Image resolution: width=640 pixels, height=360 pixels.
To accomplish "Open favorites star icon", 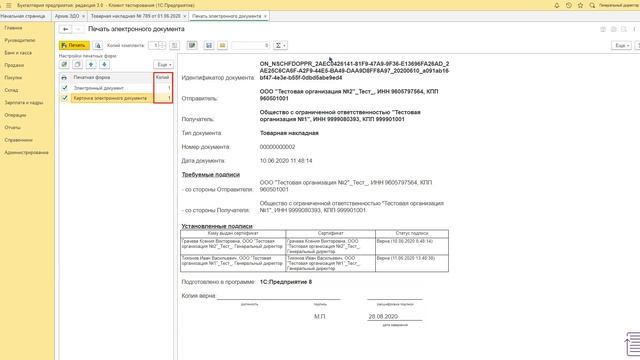I will tap(580, 5).
